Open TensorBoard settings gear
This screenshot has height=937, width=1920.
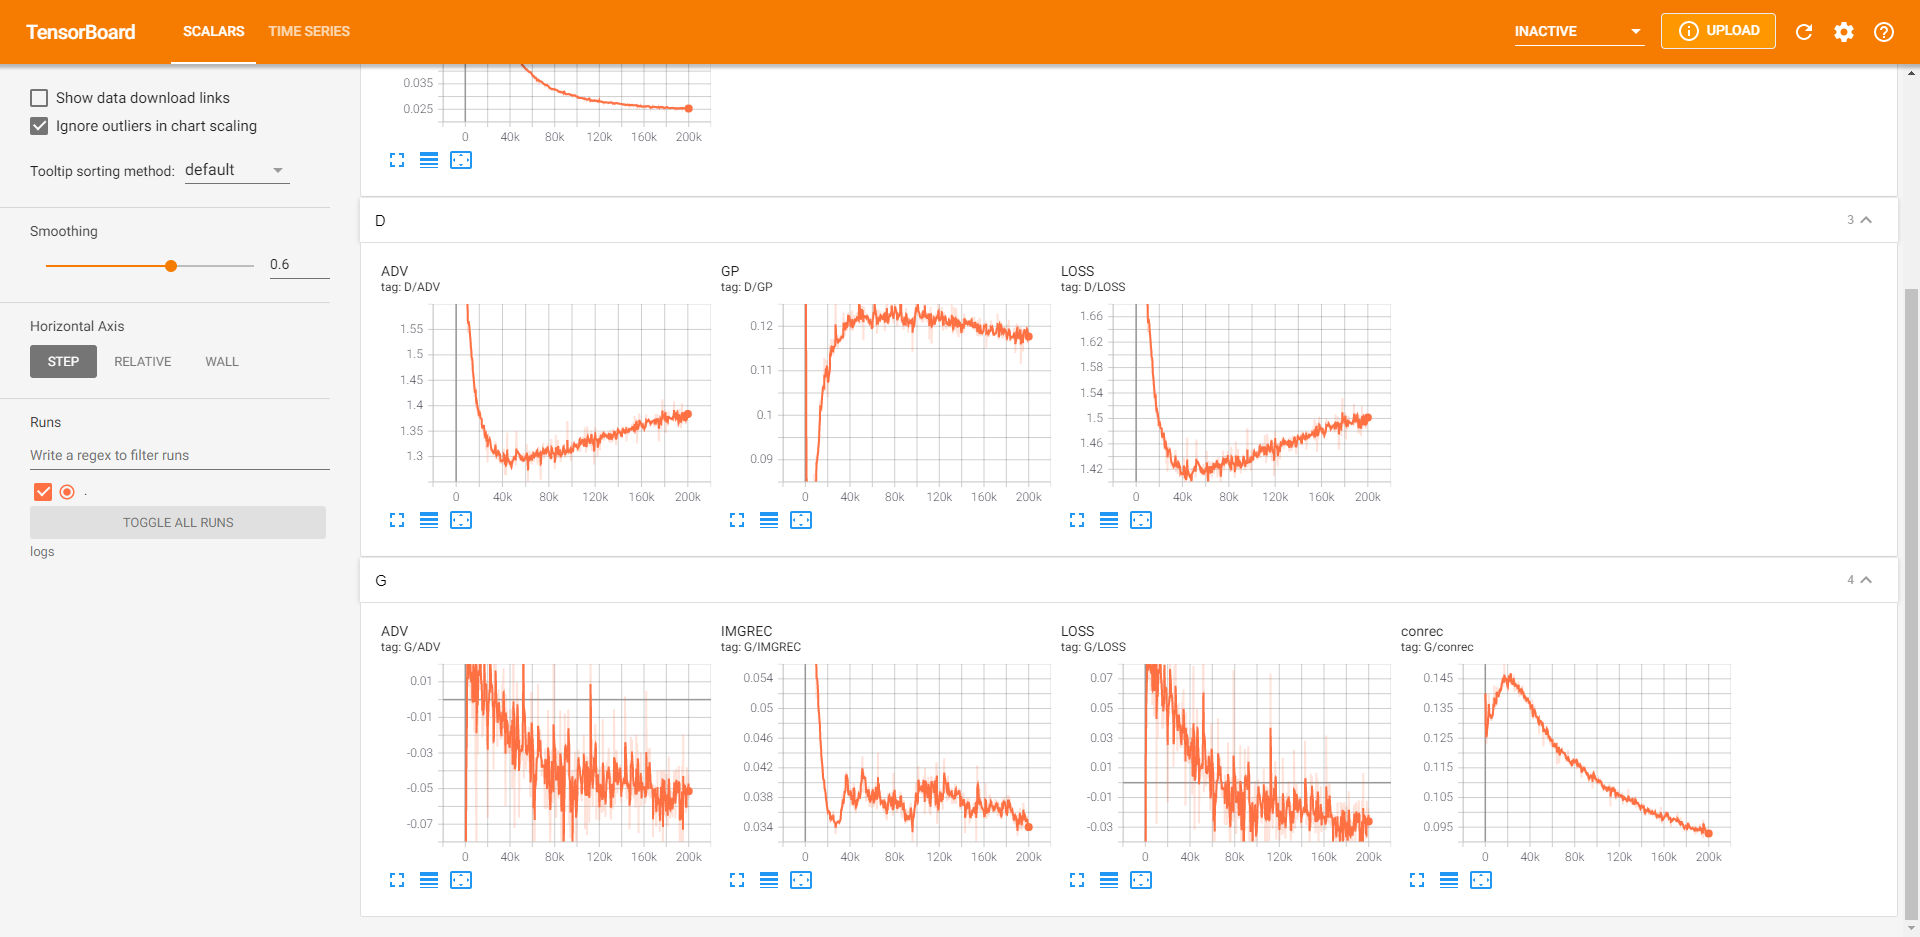point(1844,31)
